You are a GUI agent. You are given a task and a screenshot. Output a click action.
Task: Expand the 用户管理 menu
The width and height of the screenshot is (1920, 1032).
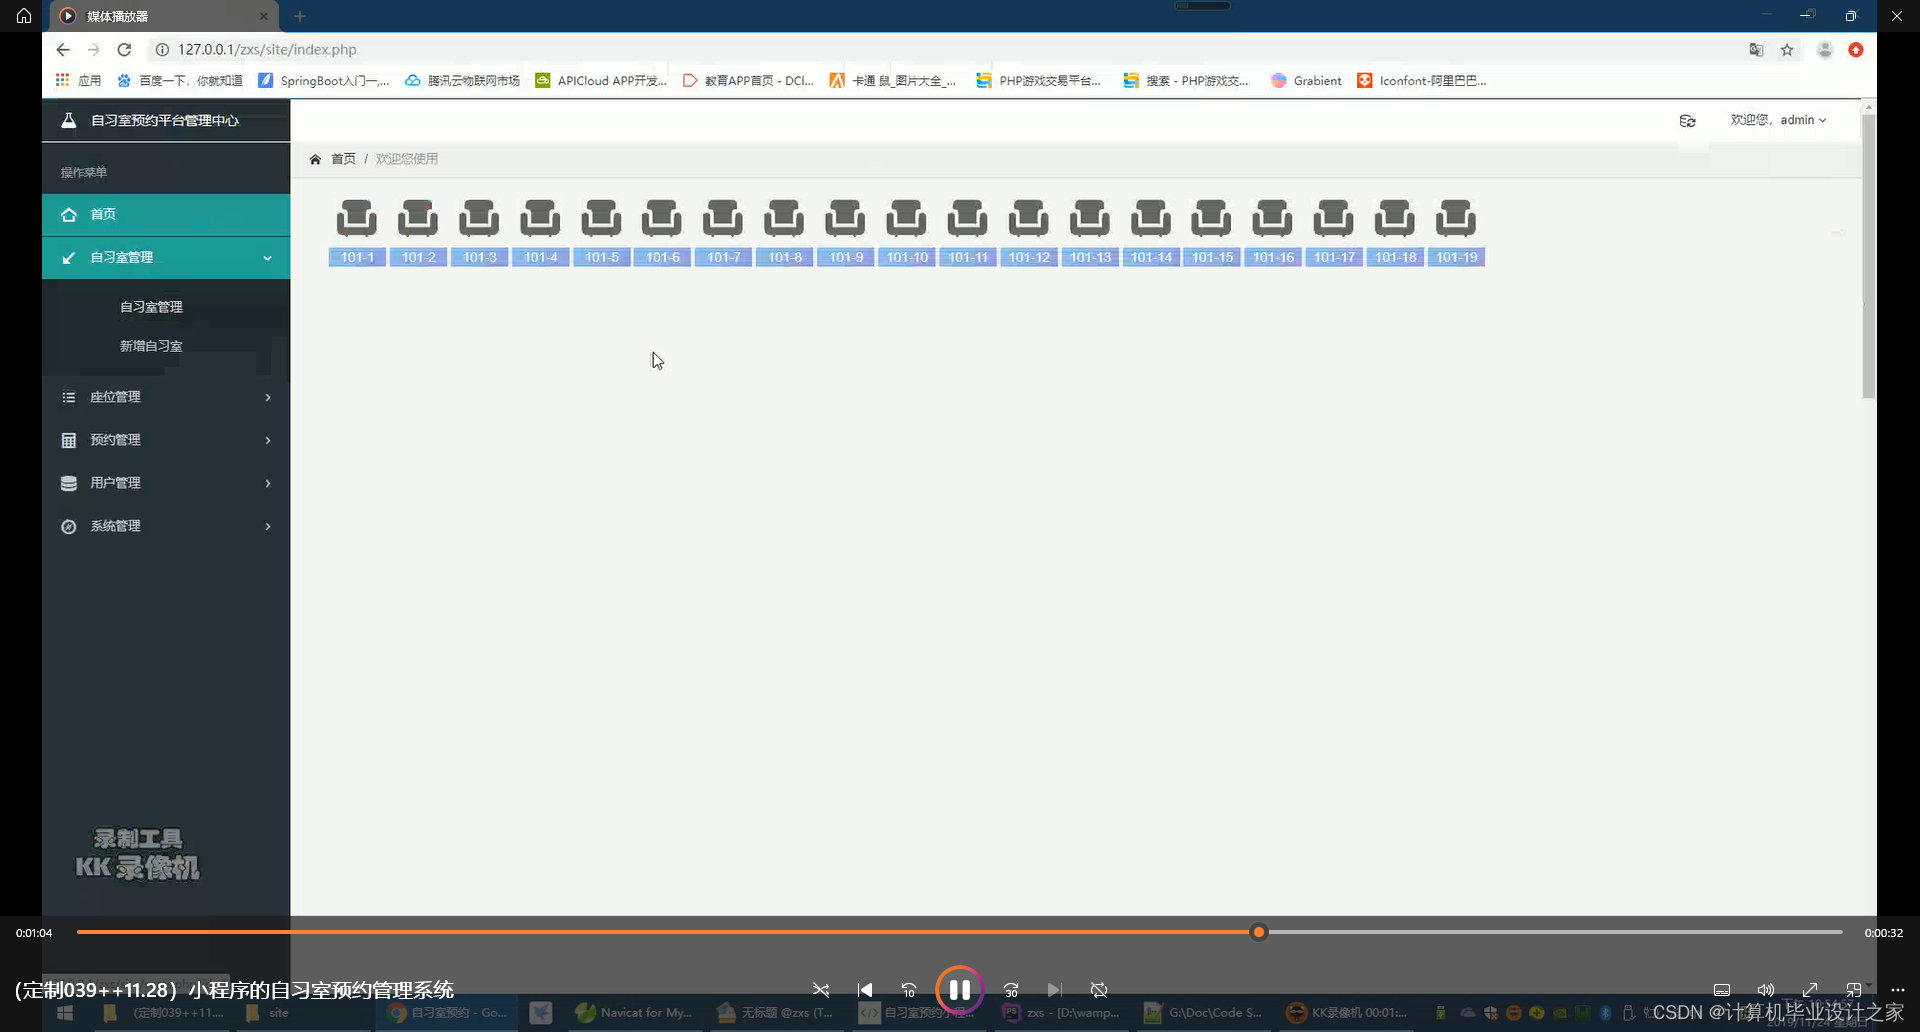pyautogui.click(x=166, y=483)
